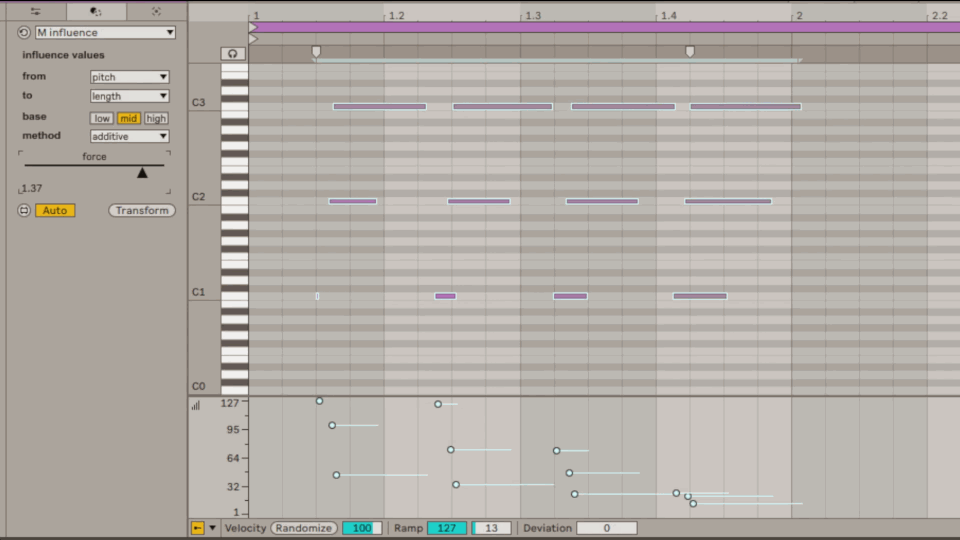This screenshot has height=540, width=960.
Task: Expand the additive method dropdown
Action: (129, 136)
